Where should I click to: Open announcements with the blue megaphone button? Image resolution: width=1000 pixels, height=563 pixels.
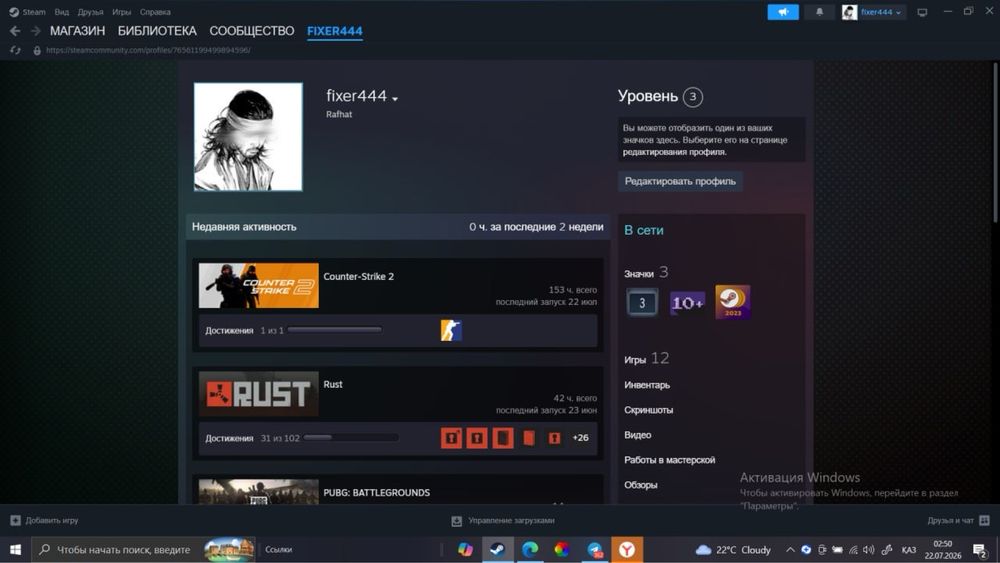pyautogui.click(x=783, y=12)
